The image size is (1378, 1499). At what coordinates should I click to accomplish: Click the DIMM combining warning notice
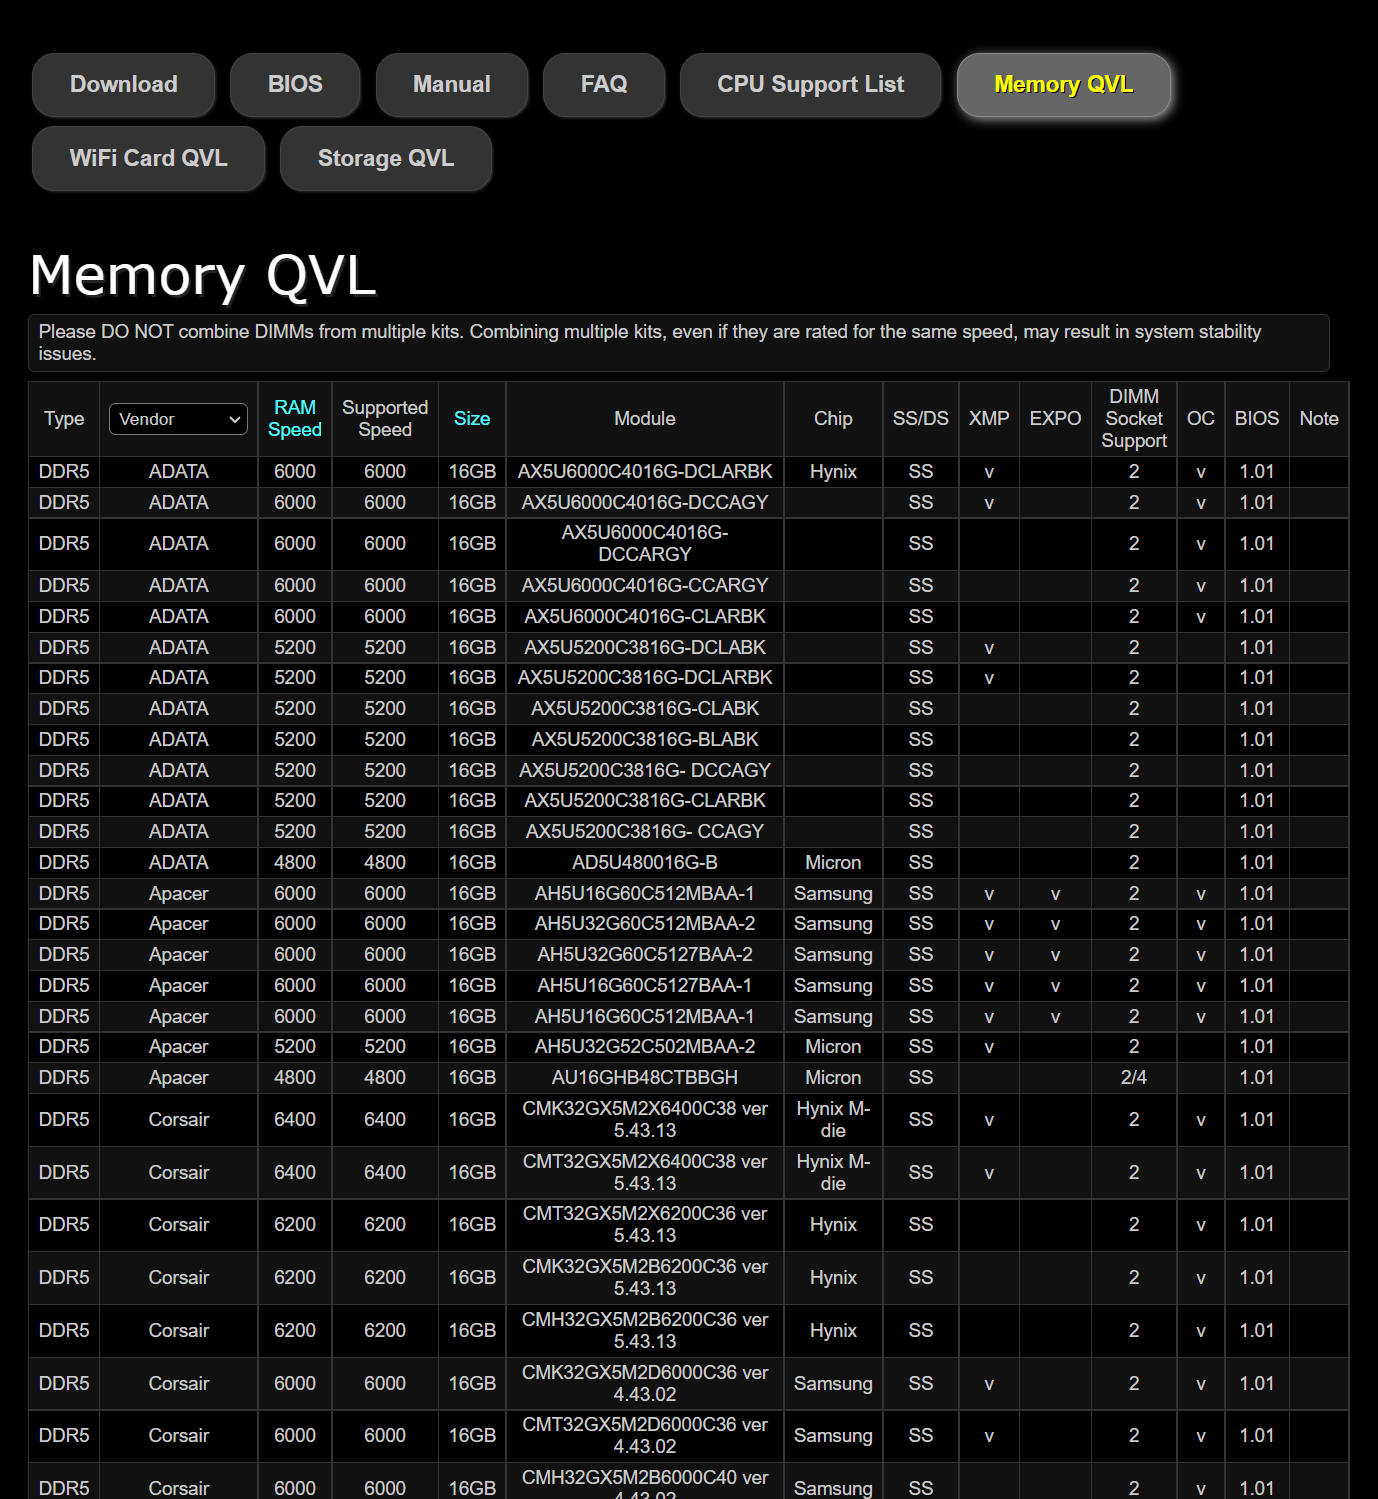(679, 343)
